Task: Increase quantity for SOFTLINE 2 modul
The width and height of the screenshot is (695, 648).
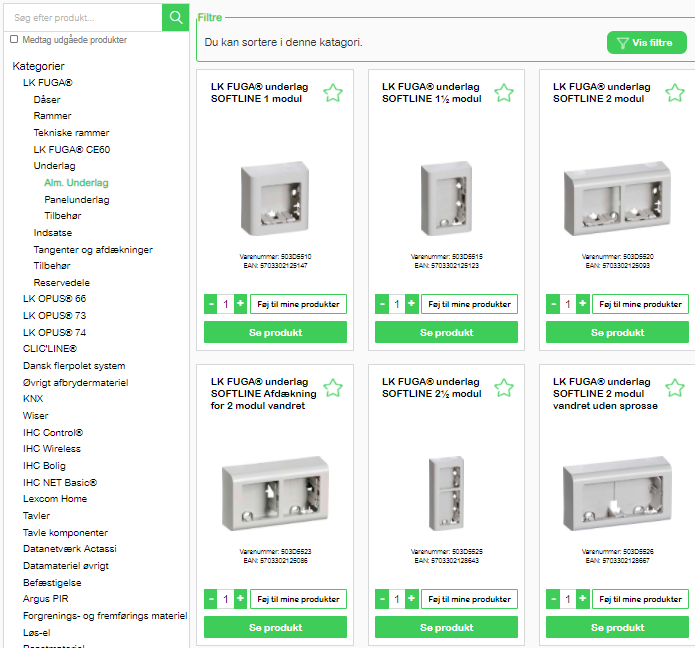Action: click(582, 304)
